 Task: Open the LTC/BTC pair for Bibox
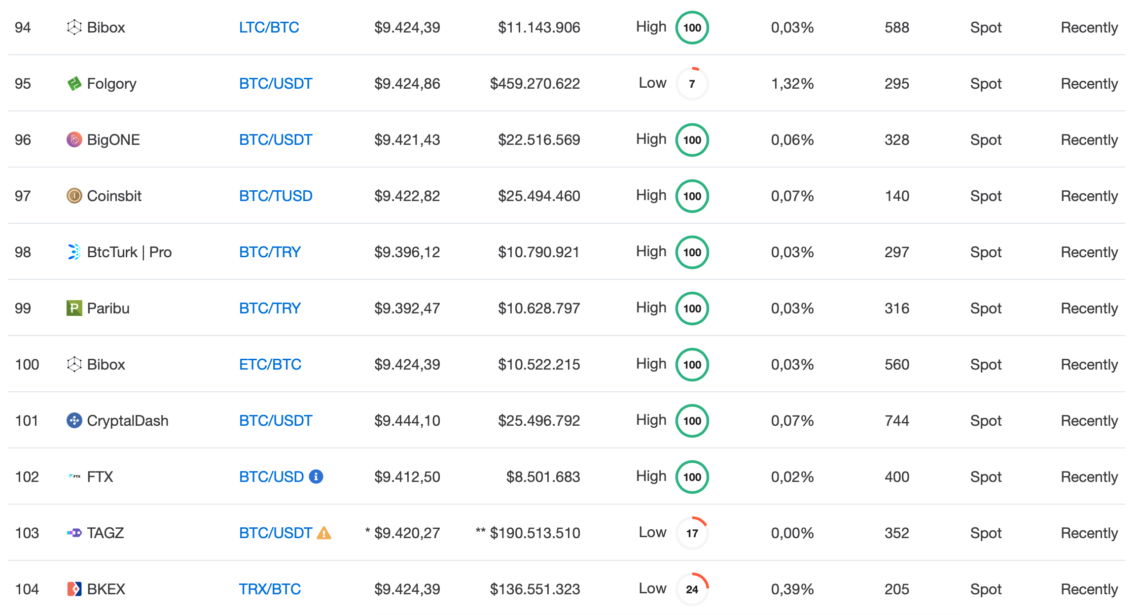point(268,27)
